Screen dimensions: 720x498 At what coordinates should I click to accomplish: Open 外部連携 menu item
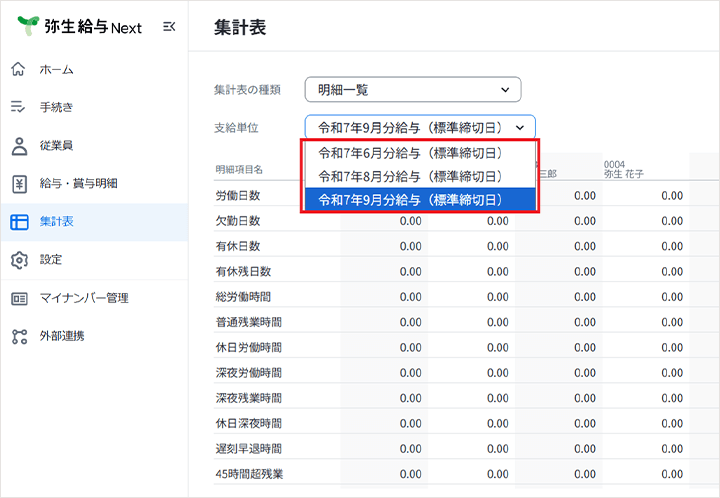(62, 336)
